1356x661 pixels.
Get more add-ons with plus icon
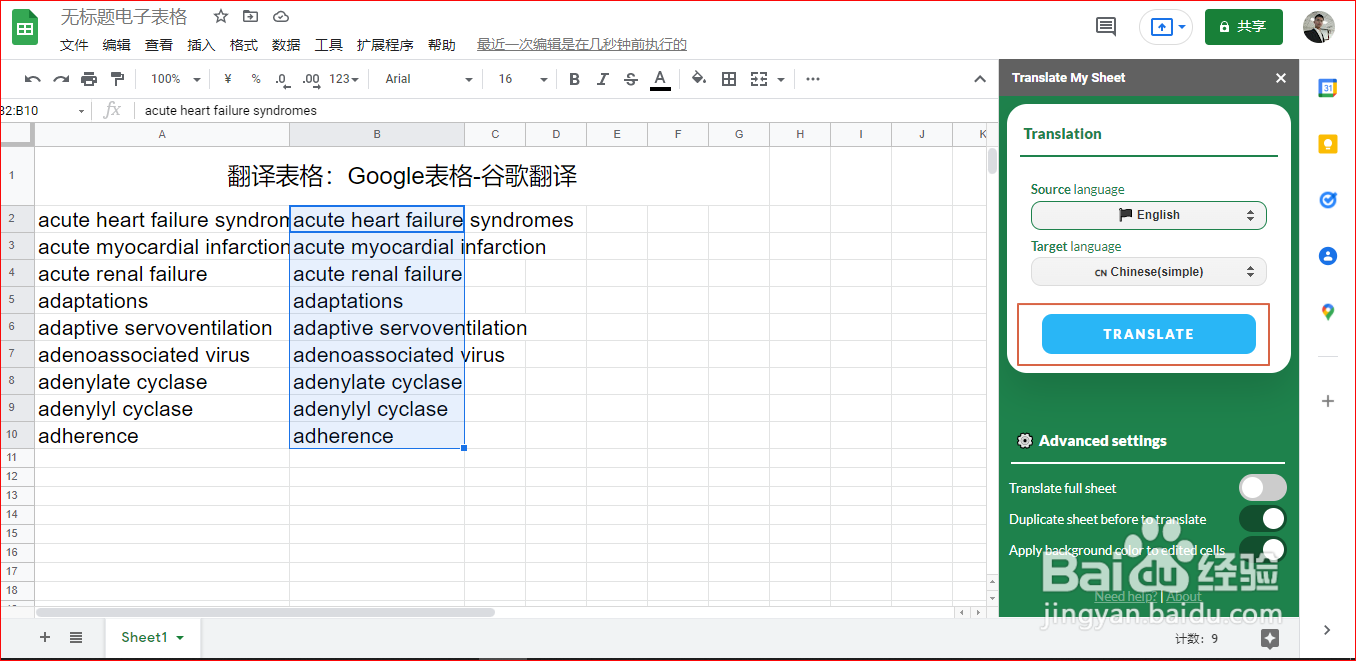coord(1328,401)
